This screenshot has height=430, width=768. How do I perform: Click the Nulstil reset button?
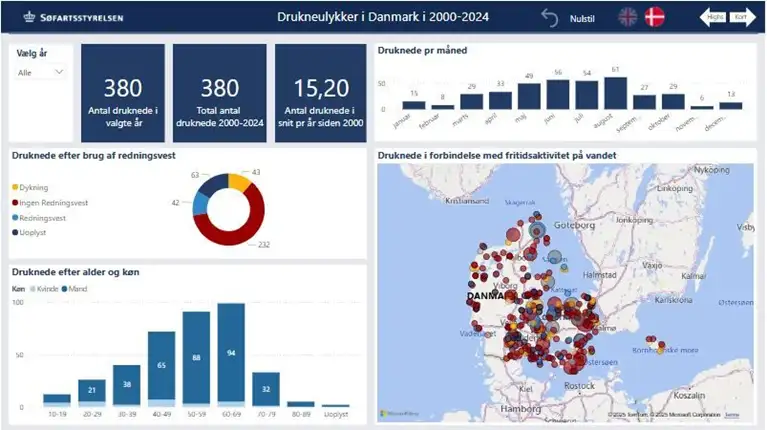pos(582,18)
